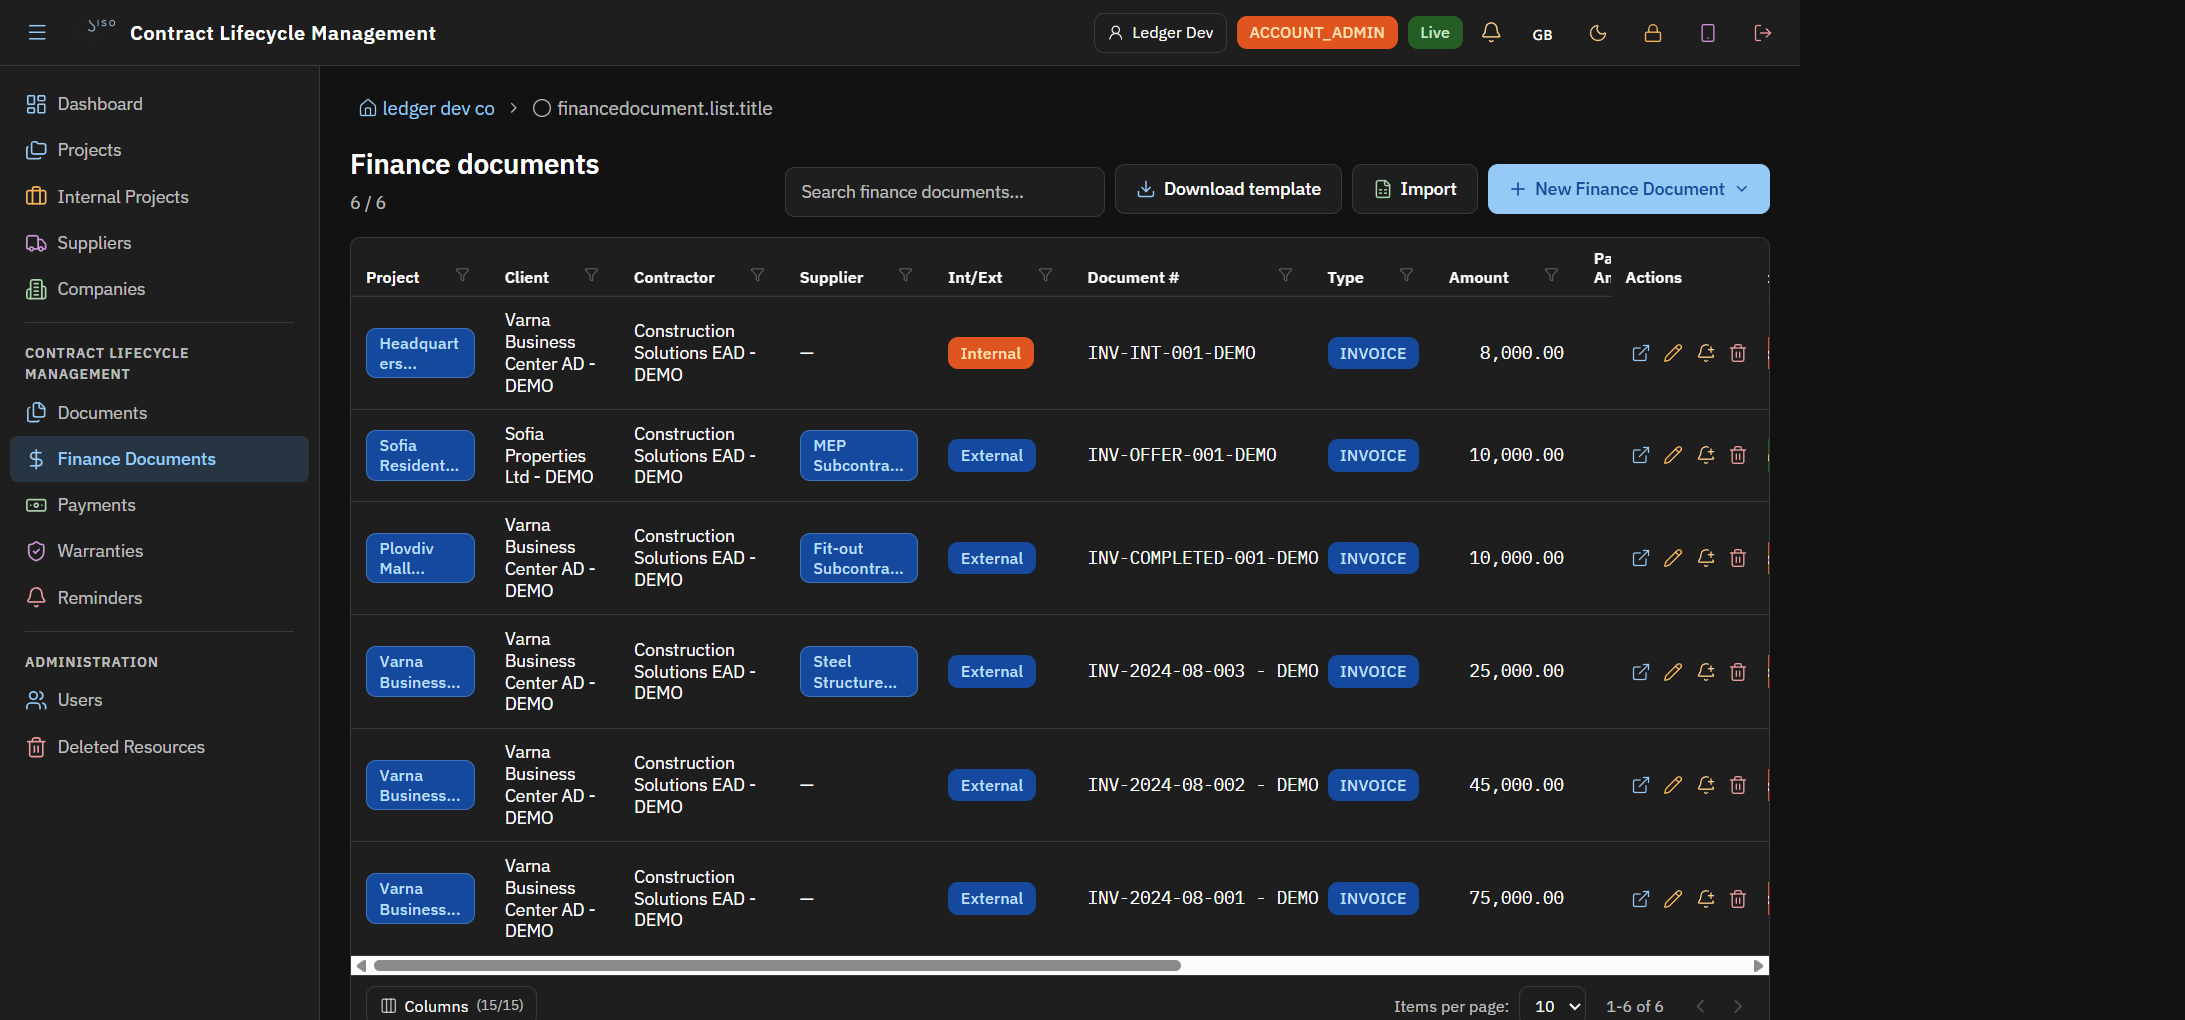Click the Import button
2185x1020 pixels.
[1414, 189]
